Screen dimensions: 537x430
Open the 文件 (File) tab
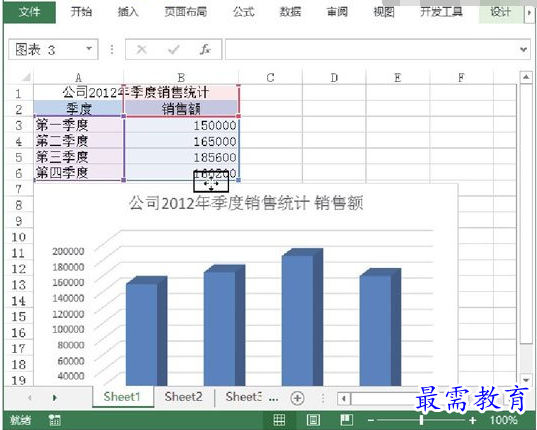[x=29, y=12]
